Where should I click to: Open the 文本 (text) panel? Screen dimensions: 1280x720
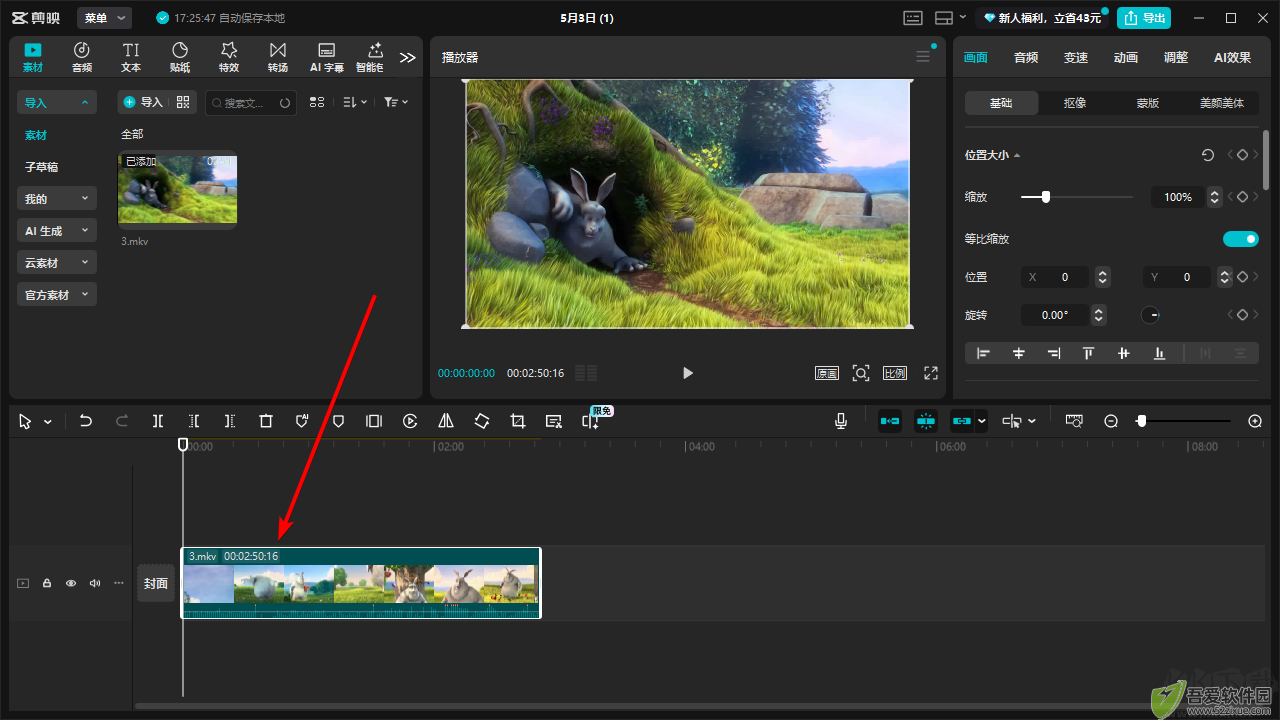tap(131, 57)
